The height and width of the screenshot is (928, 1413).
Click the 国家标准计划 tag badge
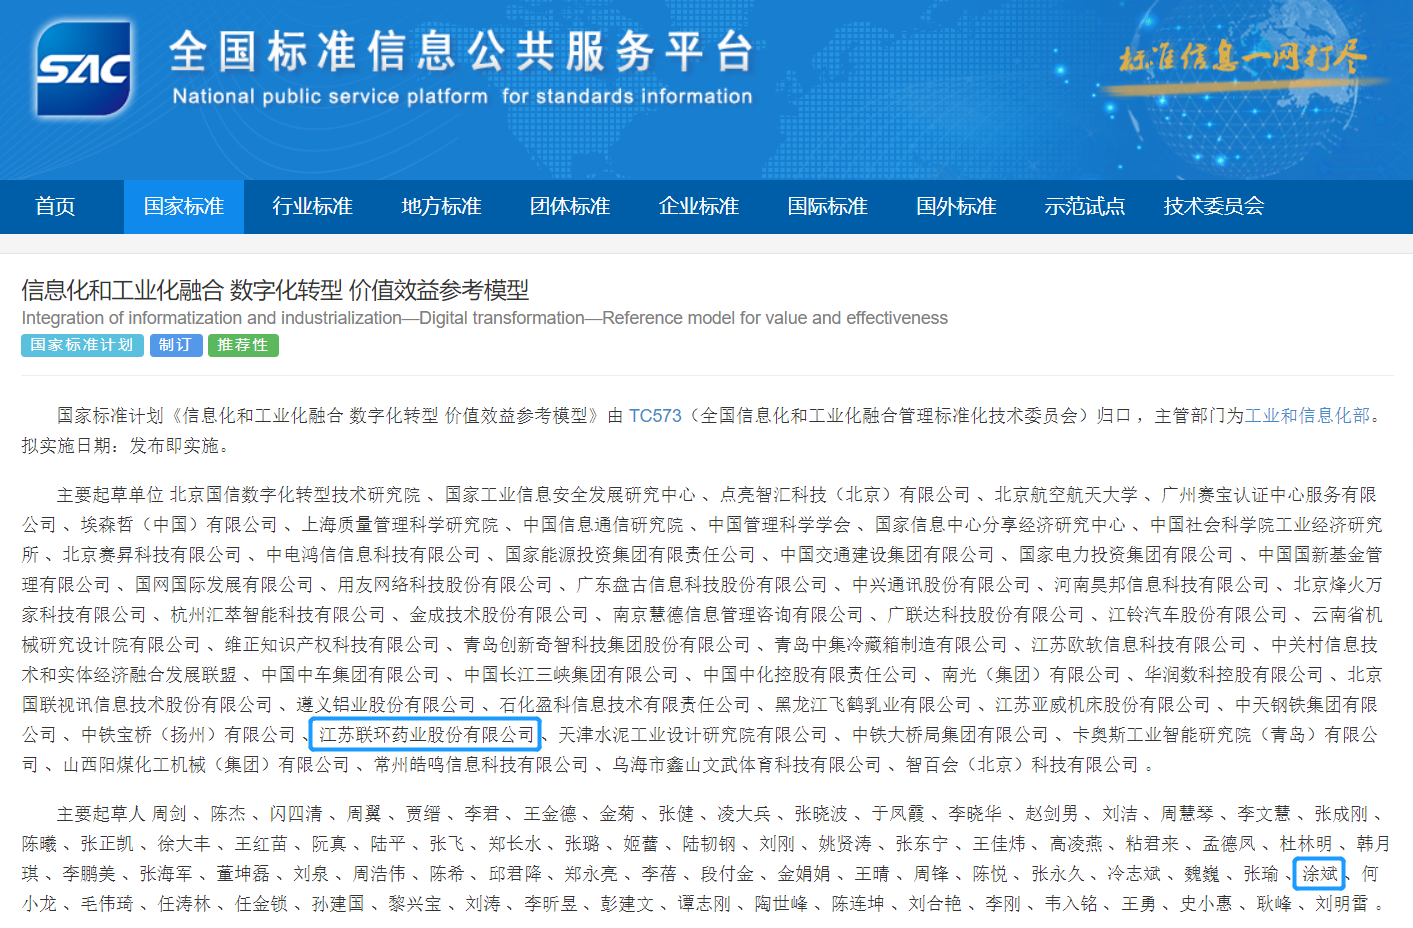[x=82, y=345]
